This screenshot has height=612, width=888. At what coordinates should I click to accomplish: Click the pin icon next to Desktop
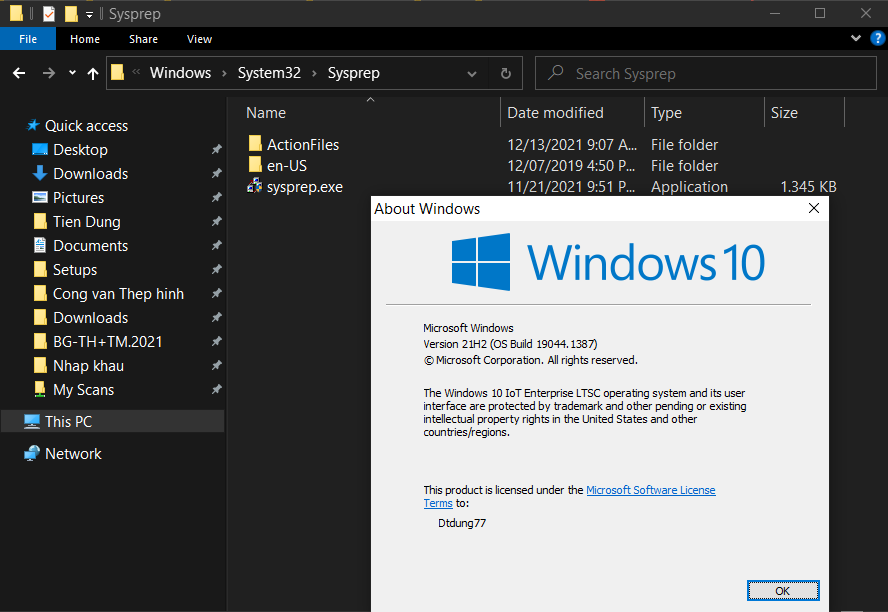216,149
